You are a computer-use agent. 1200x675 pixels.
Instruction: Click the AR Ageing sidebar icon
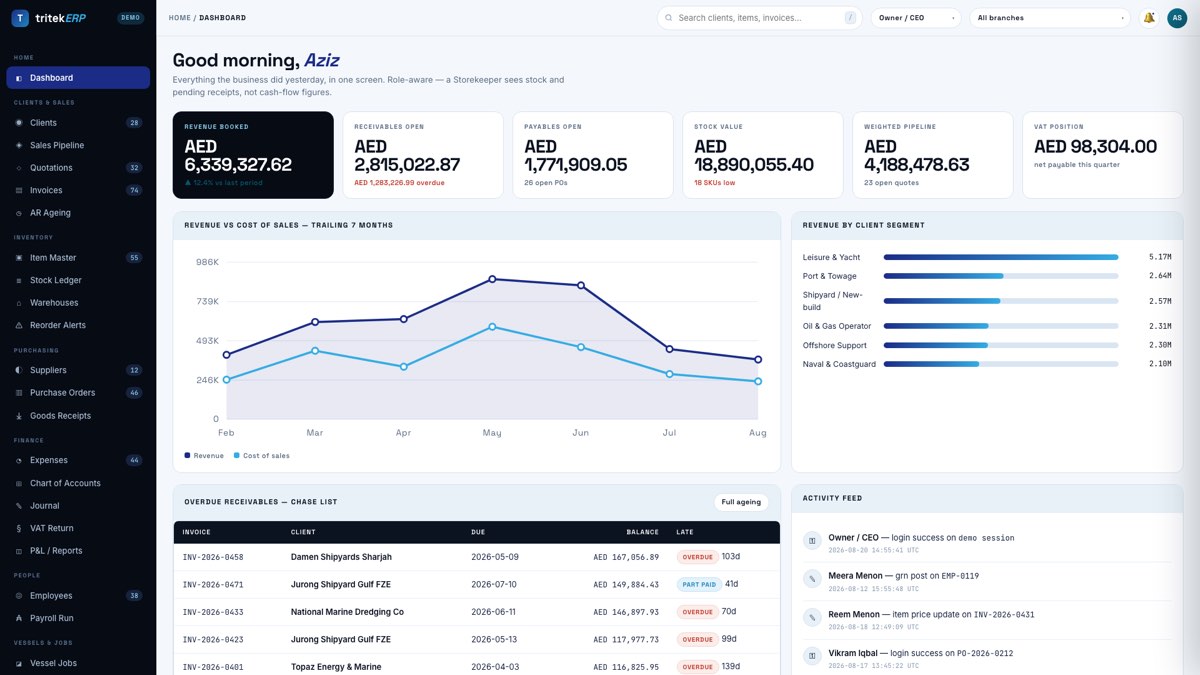[x=19, y=213]
